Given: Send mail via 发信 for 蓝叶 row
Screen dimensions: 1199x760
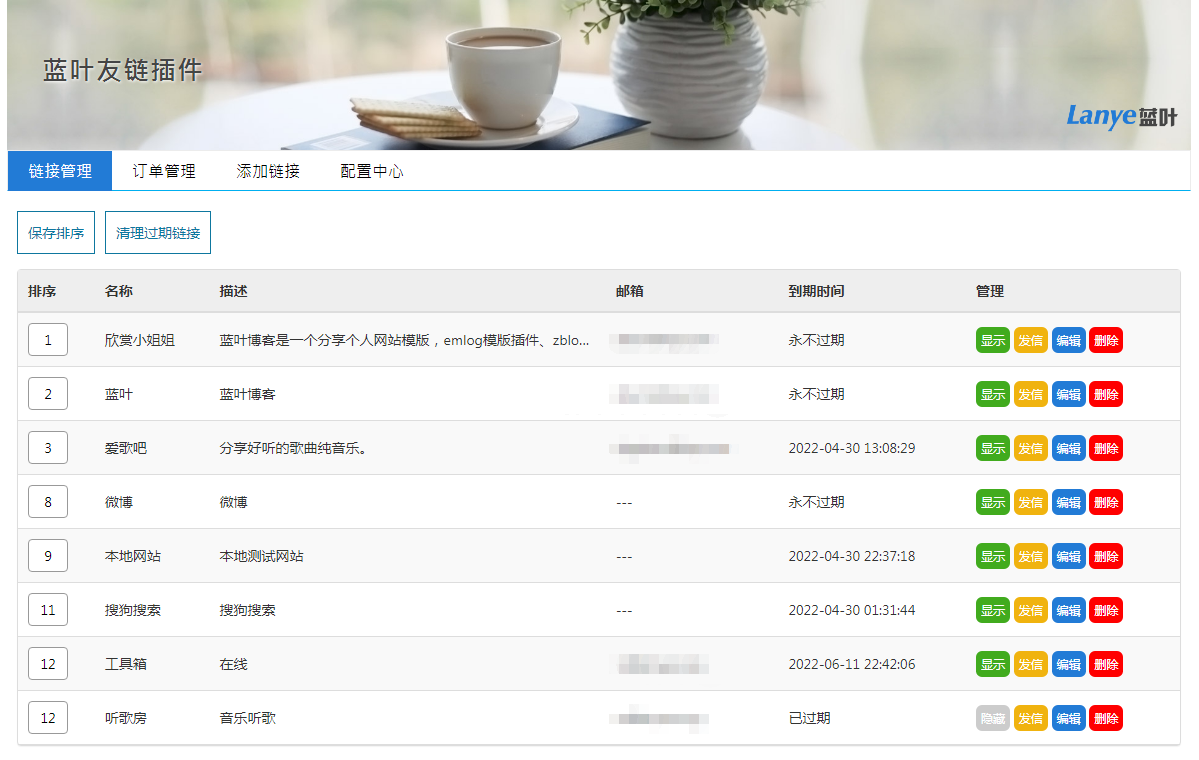Looking at the screenshot, I should coord(1030,395).
